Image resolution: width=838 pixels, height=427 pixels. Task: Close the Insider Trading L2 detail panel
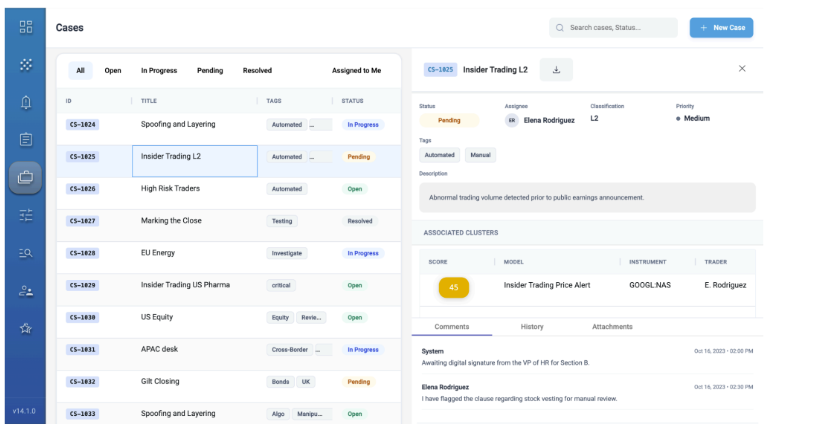[742, 68]
